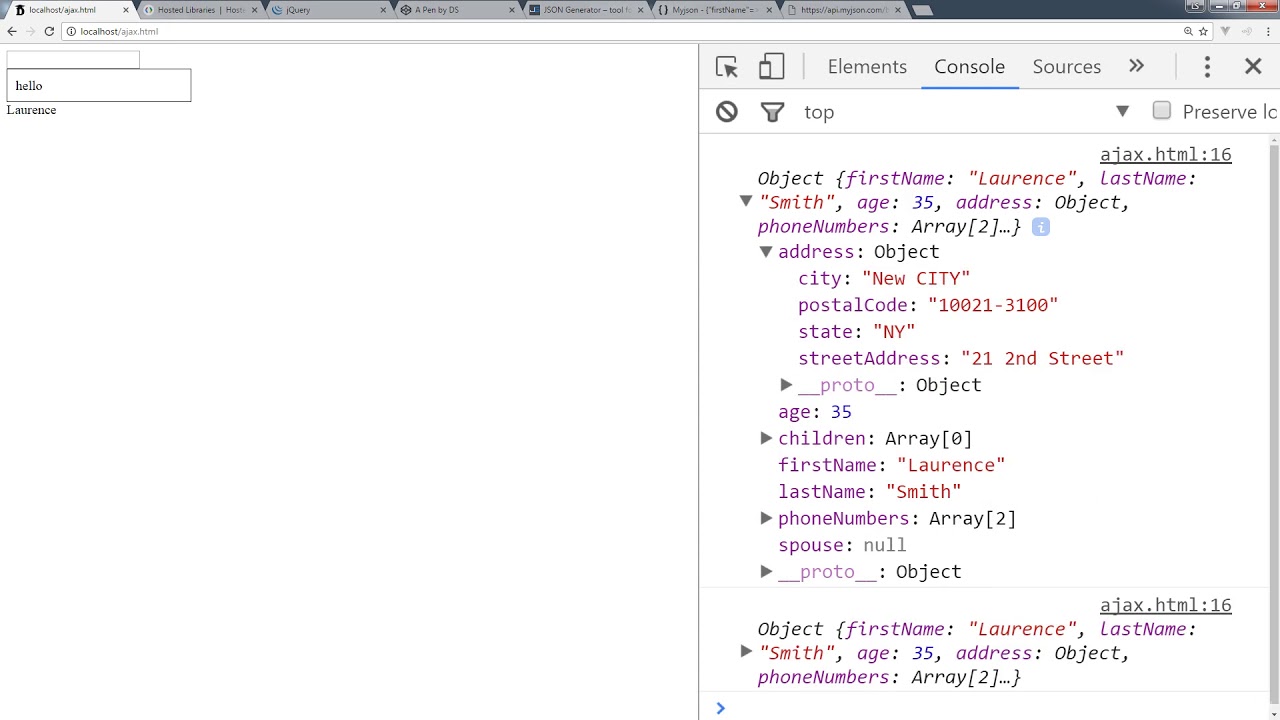Screen dimensions: 1280x720
Task: Switch to the Sources tab
Action: tap(1066, 67)
